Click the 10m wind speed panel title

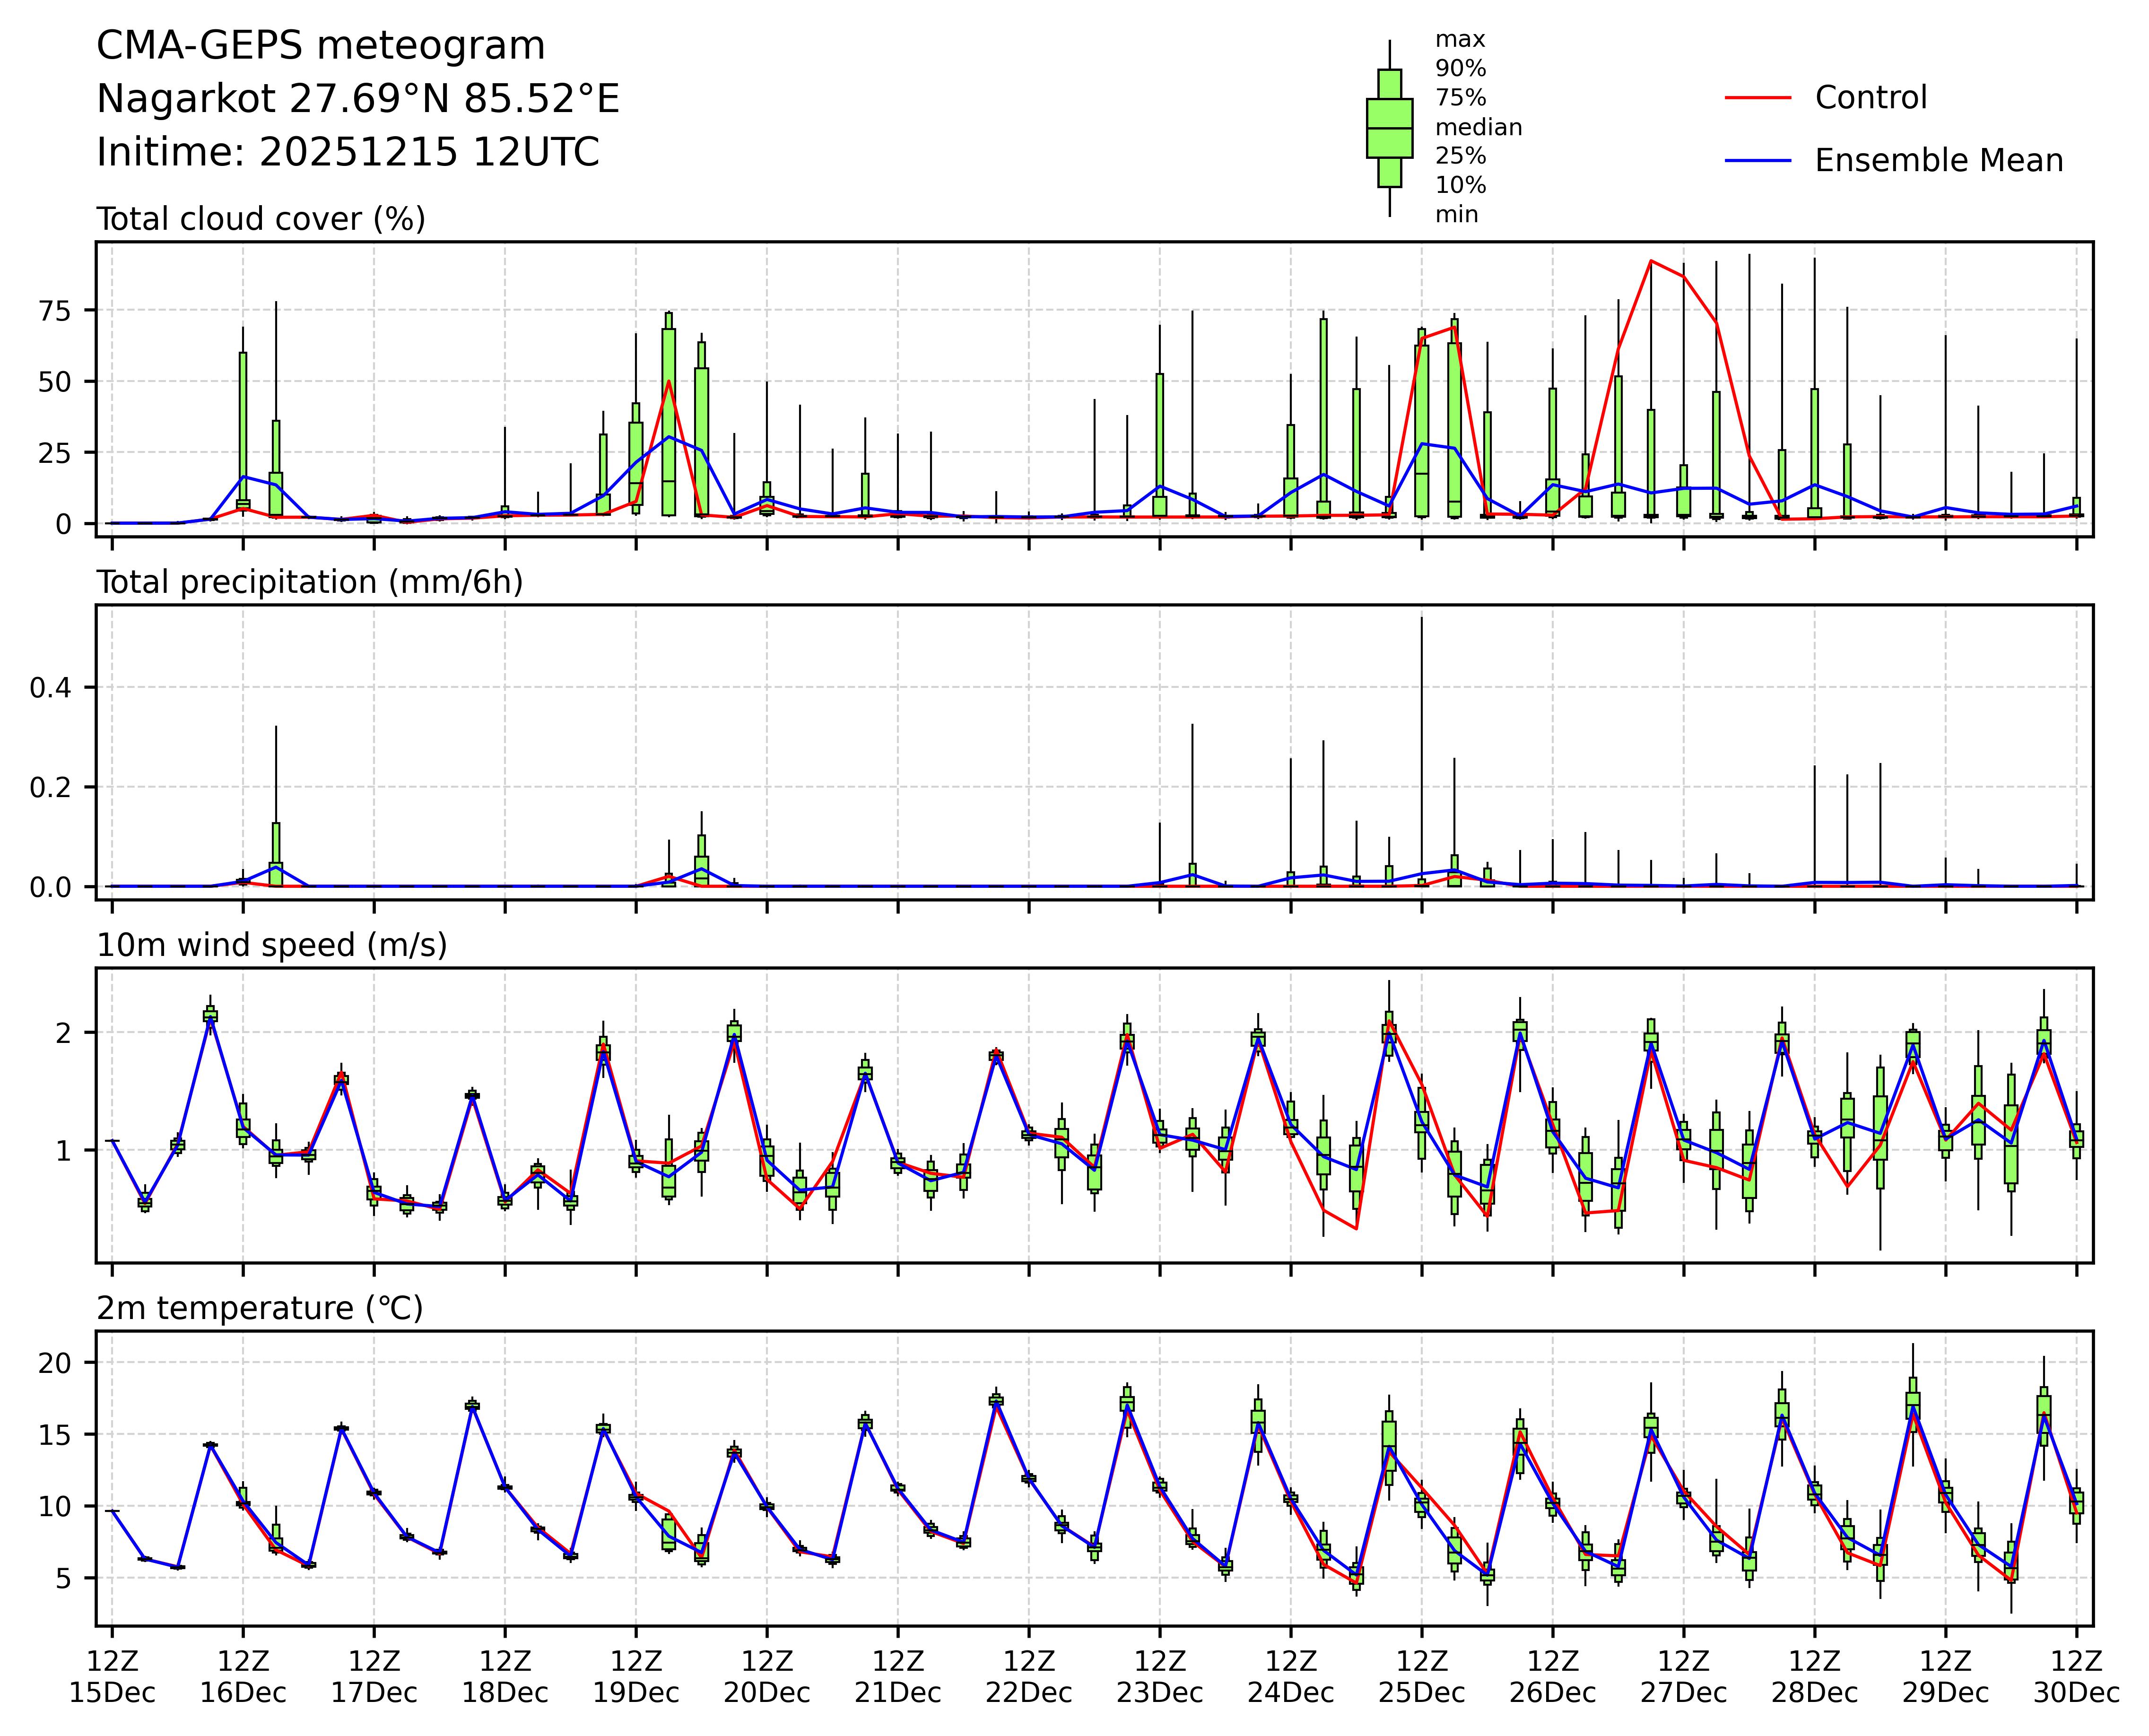(271, 945)
